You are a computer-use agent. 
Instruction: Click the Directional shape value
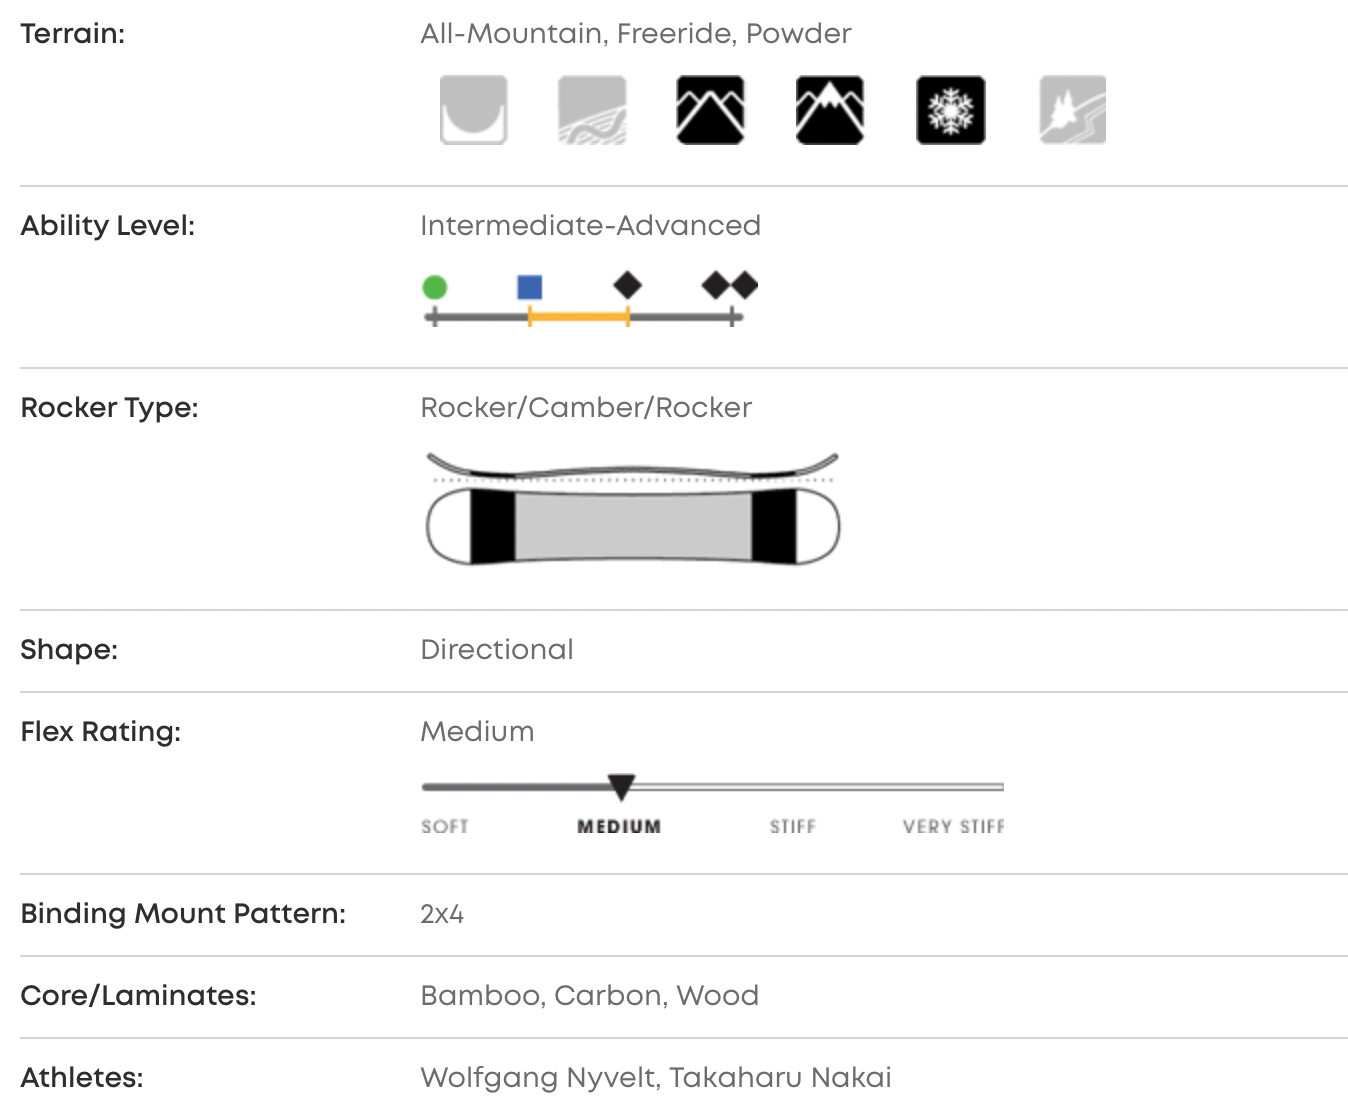[x=497, y=650]
